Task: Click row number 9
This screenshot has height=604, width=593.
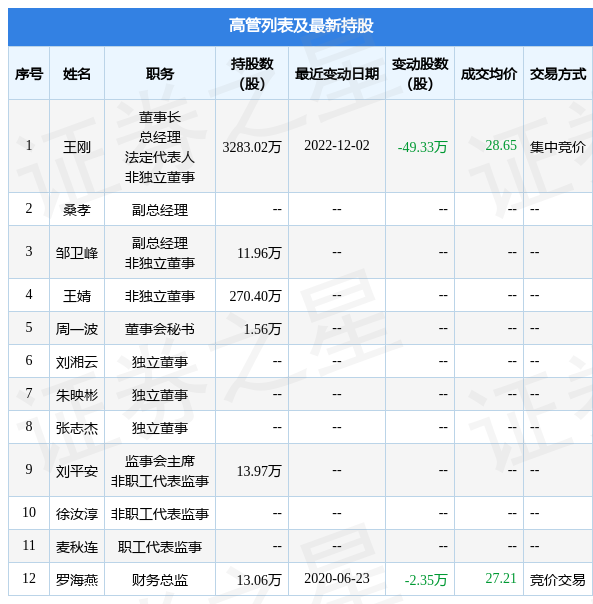Action: (x=29, y=470)
